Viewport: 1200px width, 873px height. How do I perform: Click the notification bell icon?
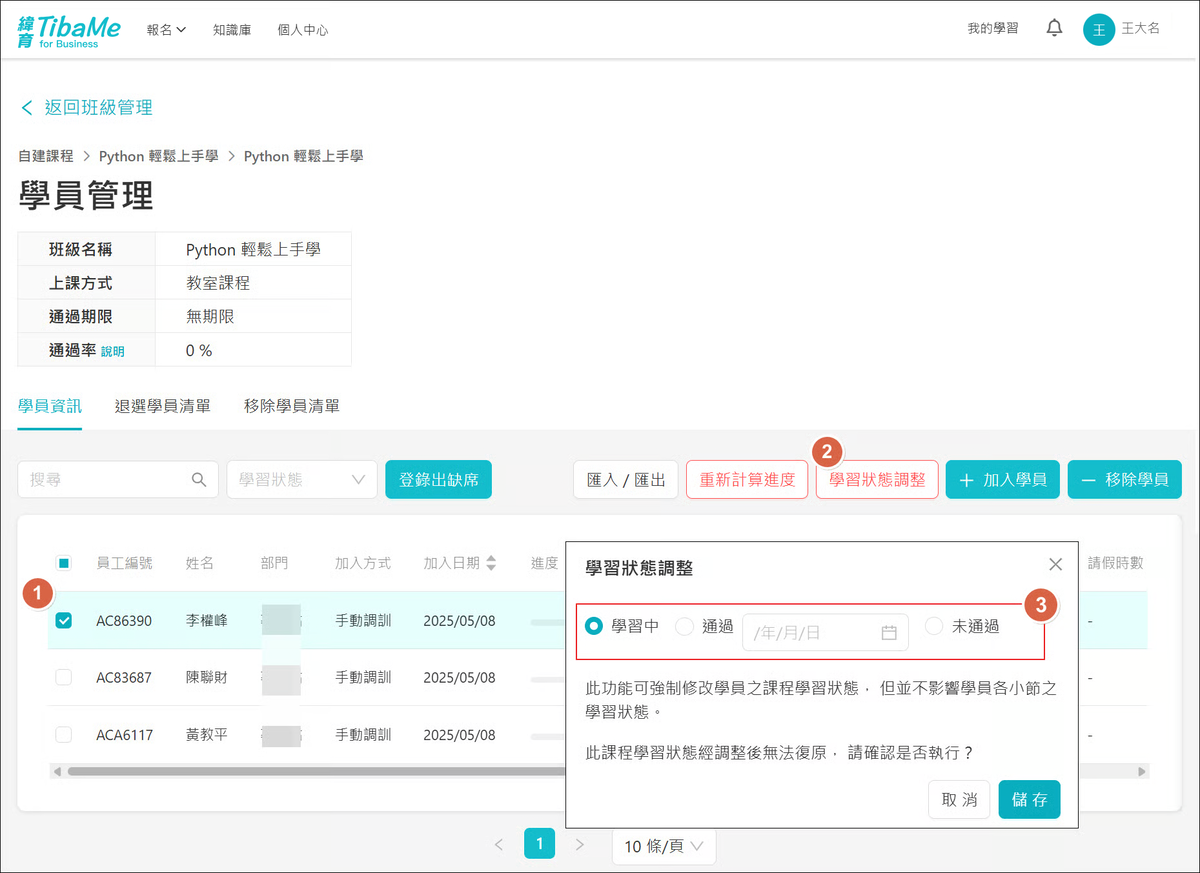(1054, 29)
